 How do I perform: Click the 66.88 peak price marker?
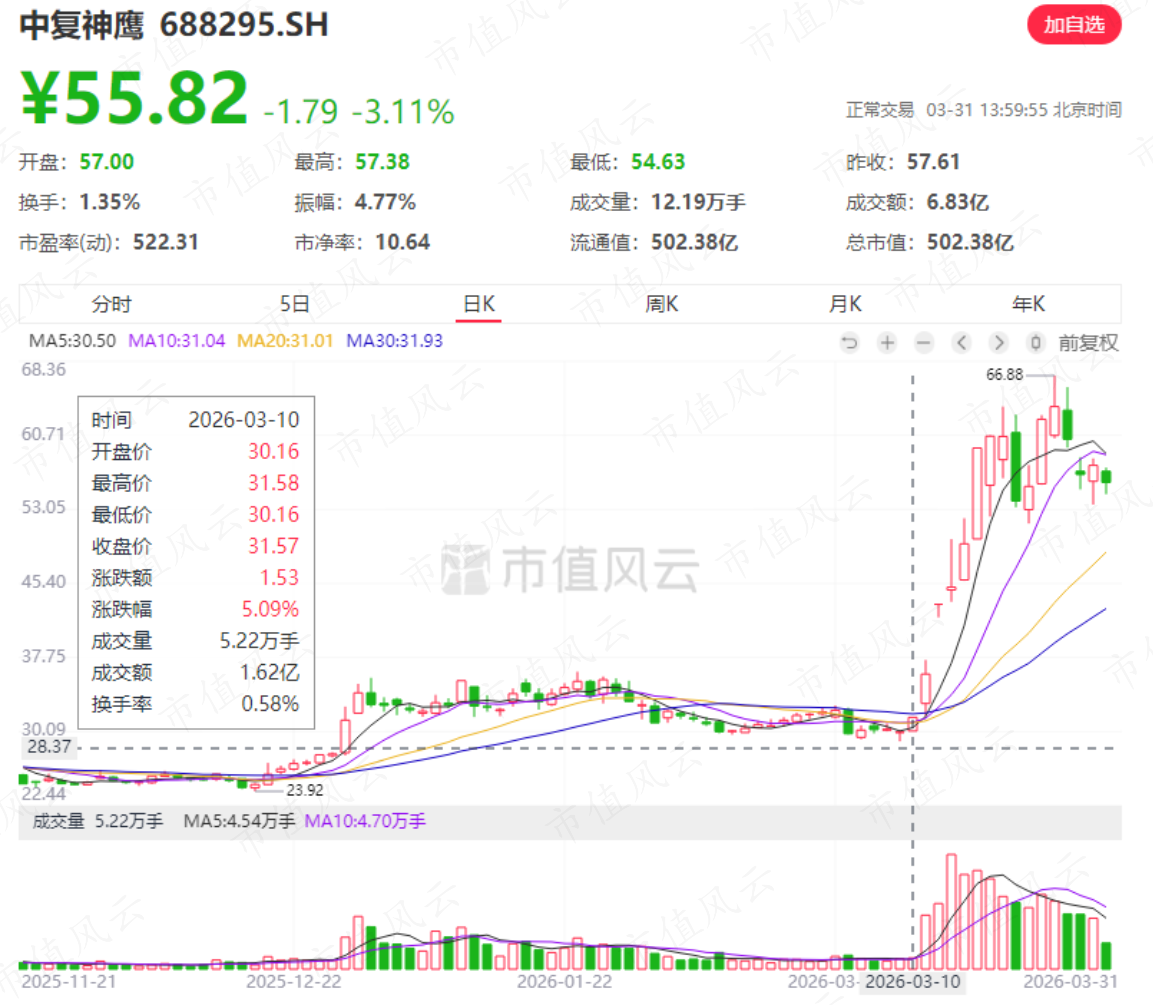tap(1004, 374)
